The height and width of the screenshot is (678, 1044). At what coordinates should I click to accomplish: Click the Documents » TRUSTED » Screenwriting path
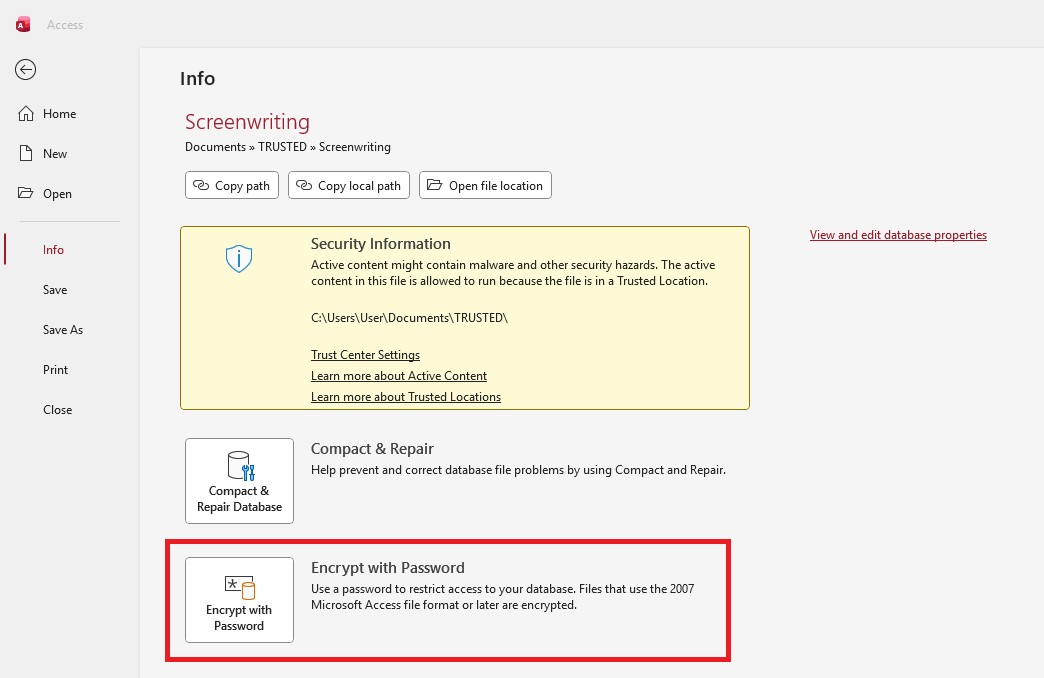288,147
